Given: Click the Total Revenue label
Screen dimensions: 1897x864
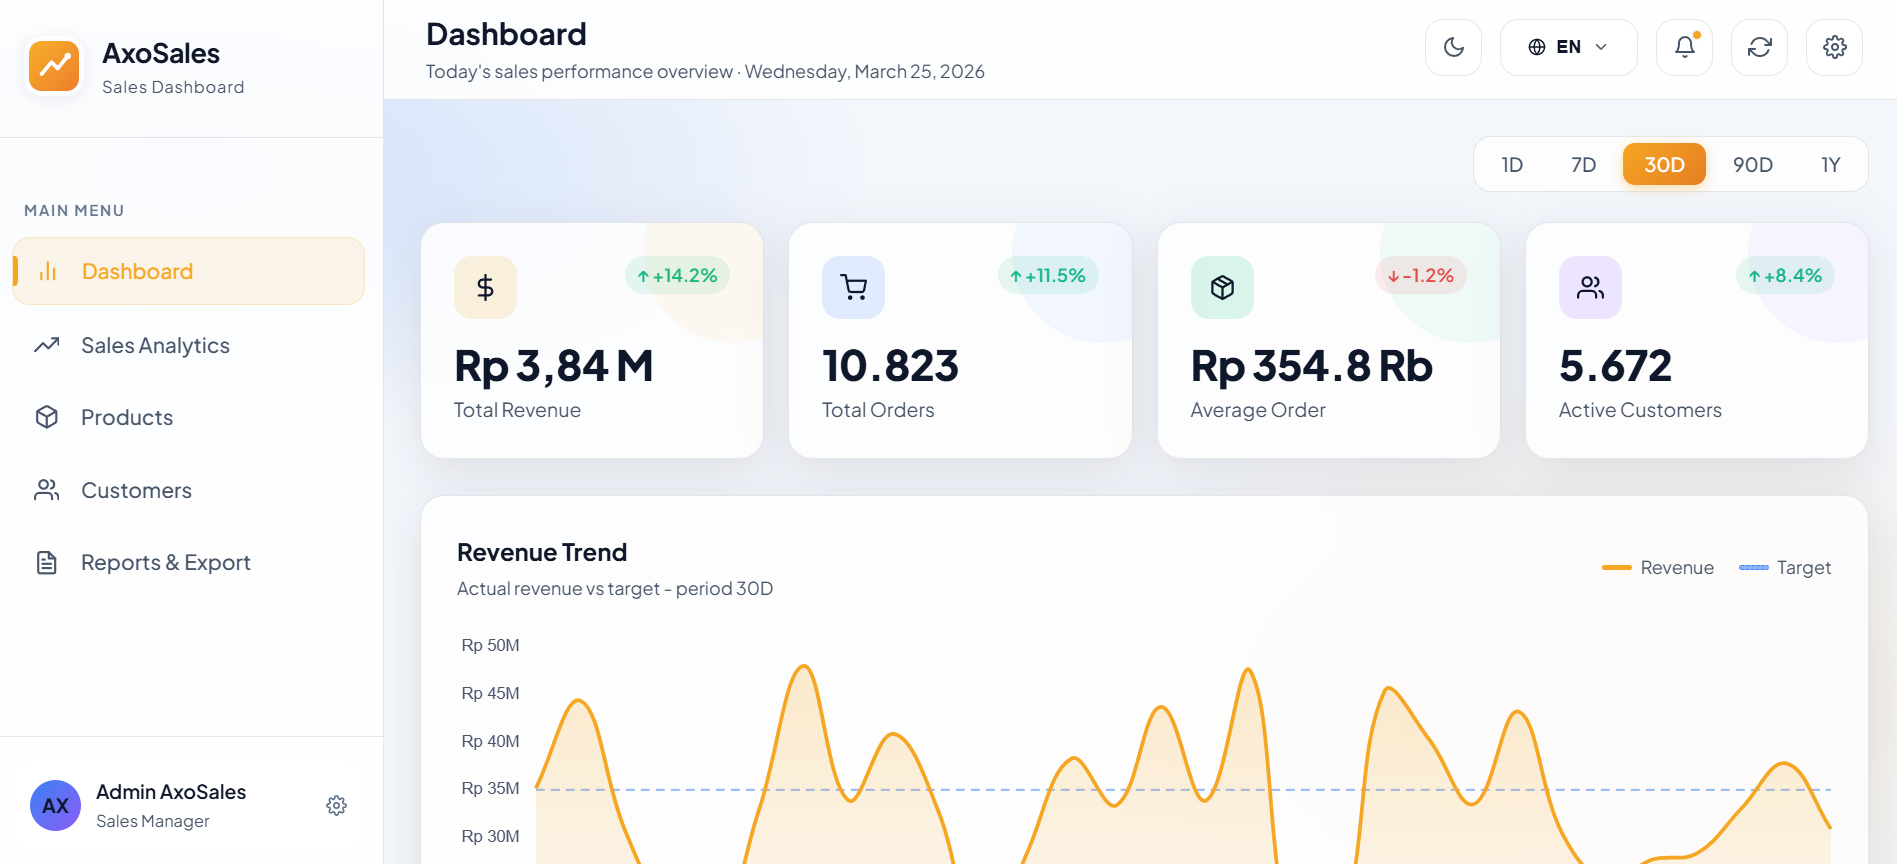Looking at the screenshot, I should coord(517,410).
